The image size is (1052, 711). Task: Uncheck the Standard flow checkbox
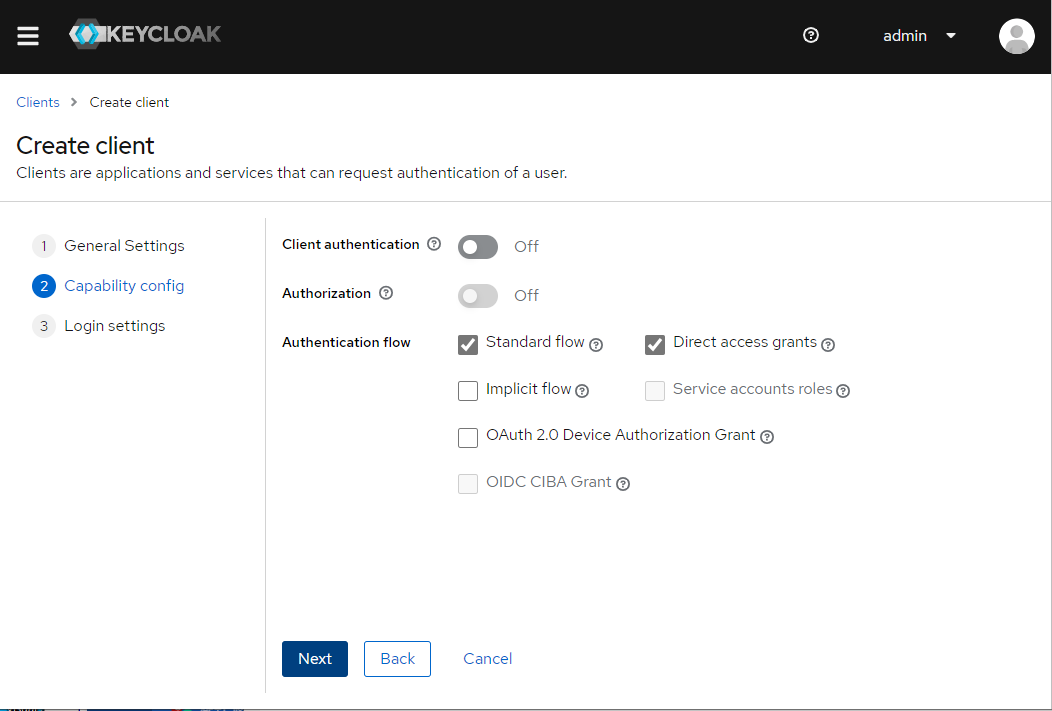[468, 344]
